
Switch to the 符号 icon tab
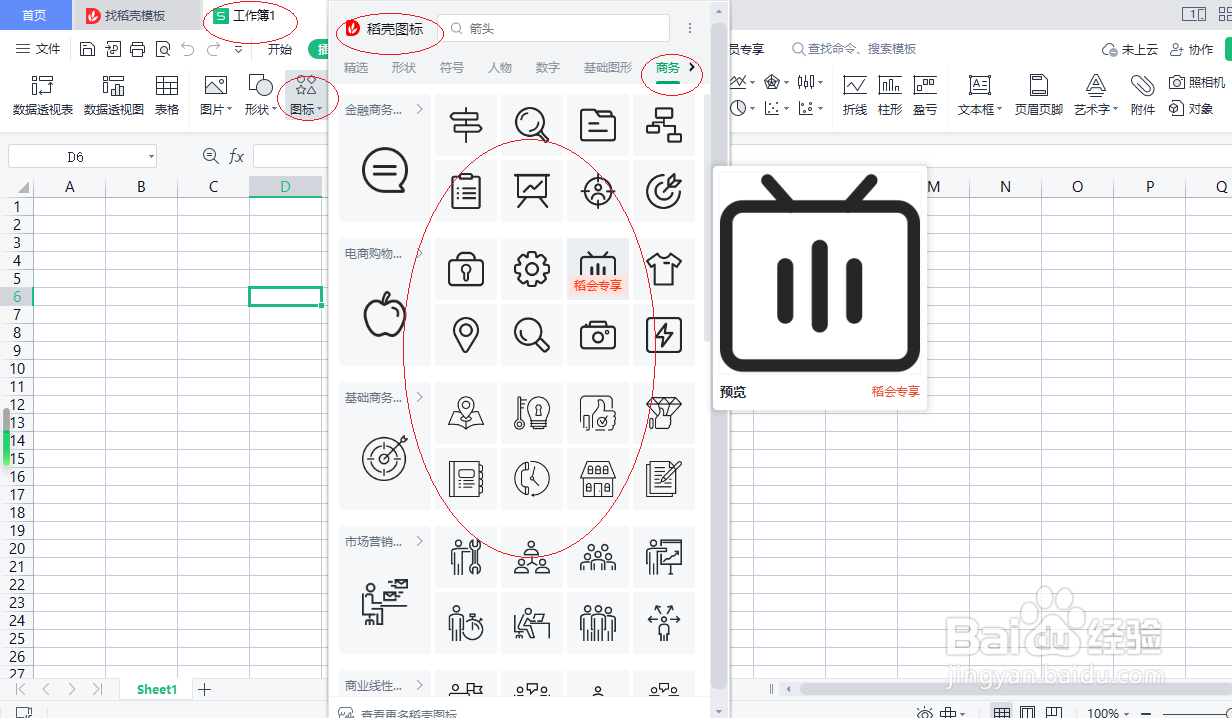452,68
